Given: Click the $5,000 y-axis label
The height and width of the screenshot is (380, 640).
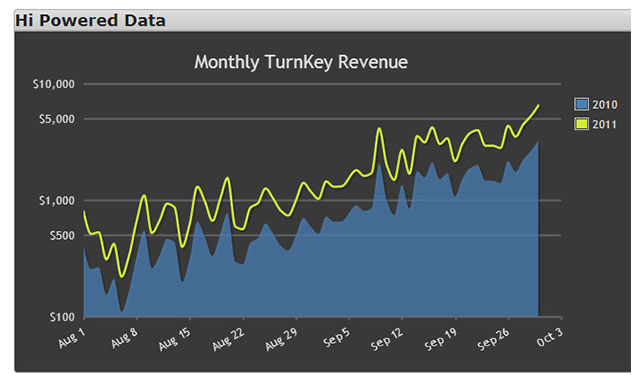Looking at the screenshot, I should 57,119.
